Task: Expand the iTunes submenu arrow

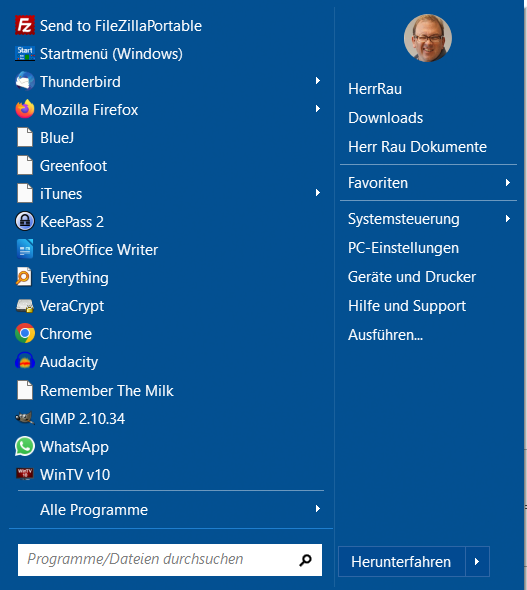Action: [318, 193]
